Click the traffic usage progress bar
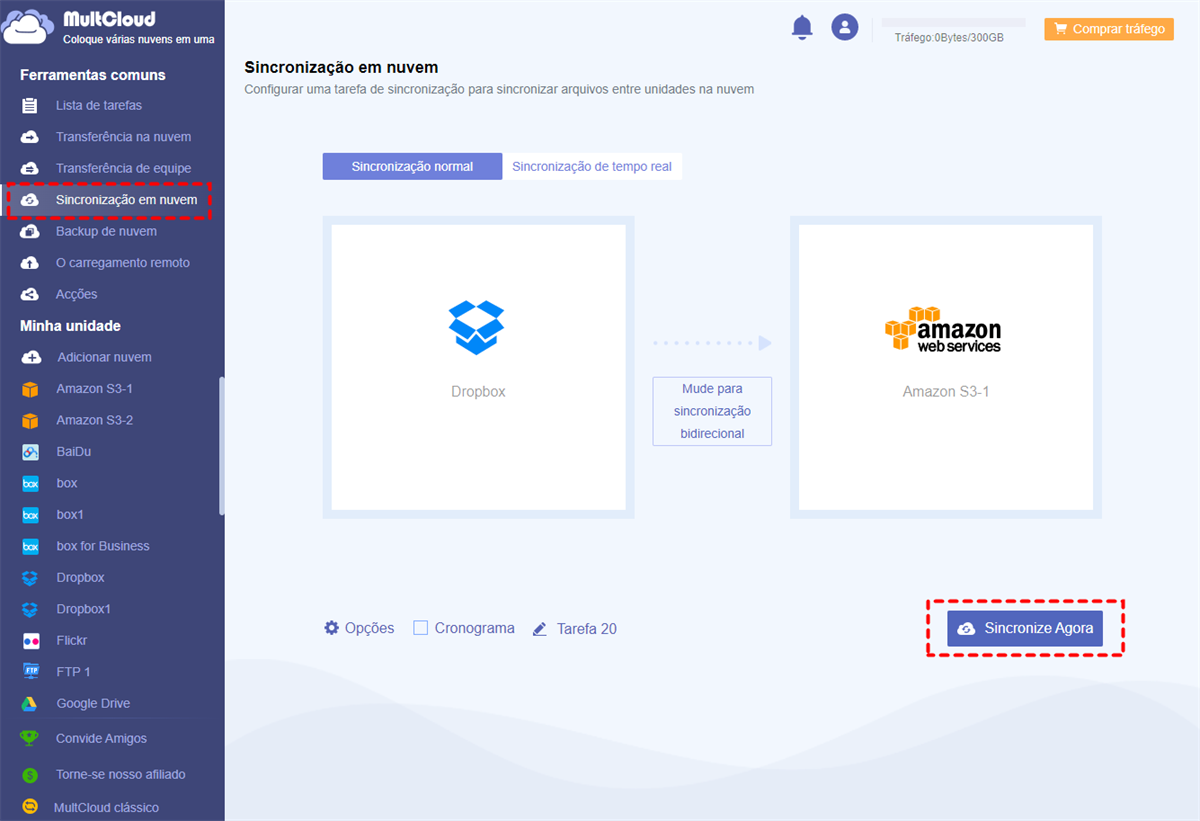Viewport: 1200px width, 821px height. (x=953, y=22)
